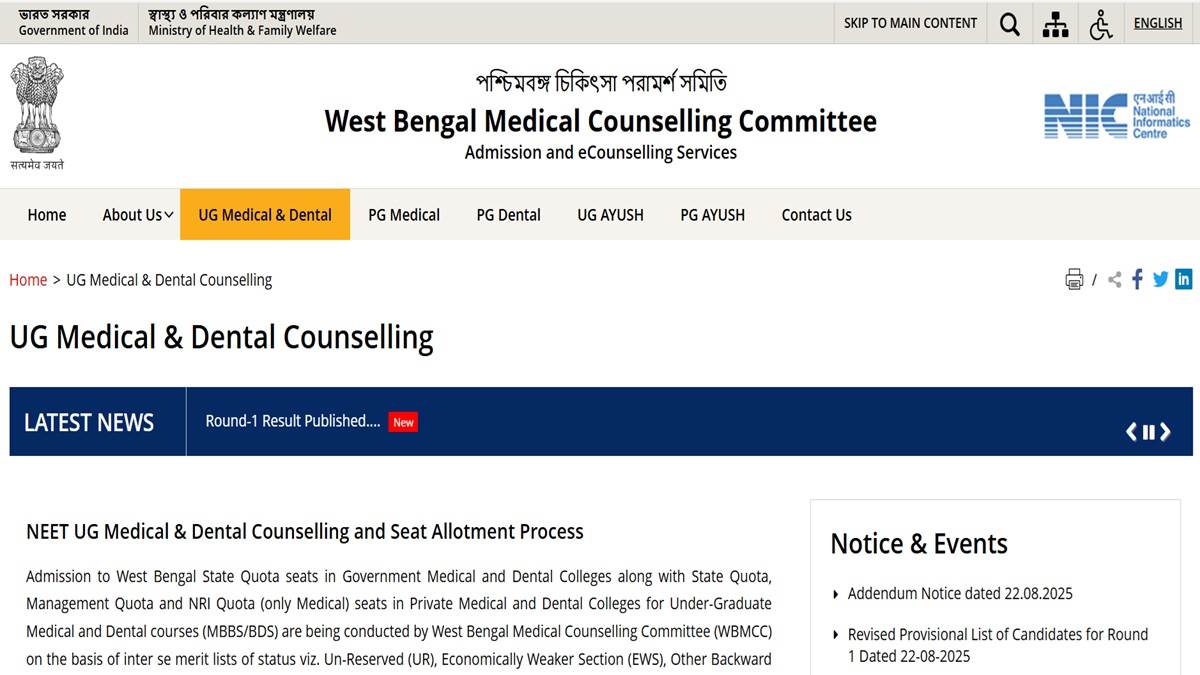Screen dimensions: 1200x675
Task: Open the PG Medical menu item
Action: point(404,215)
